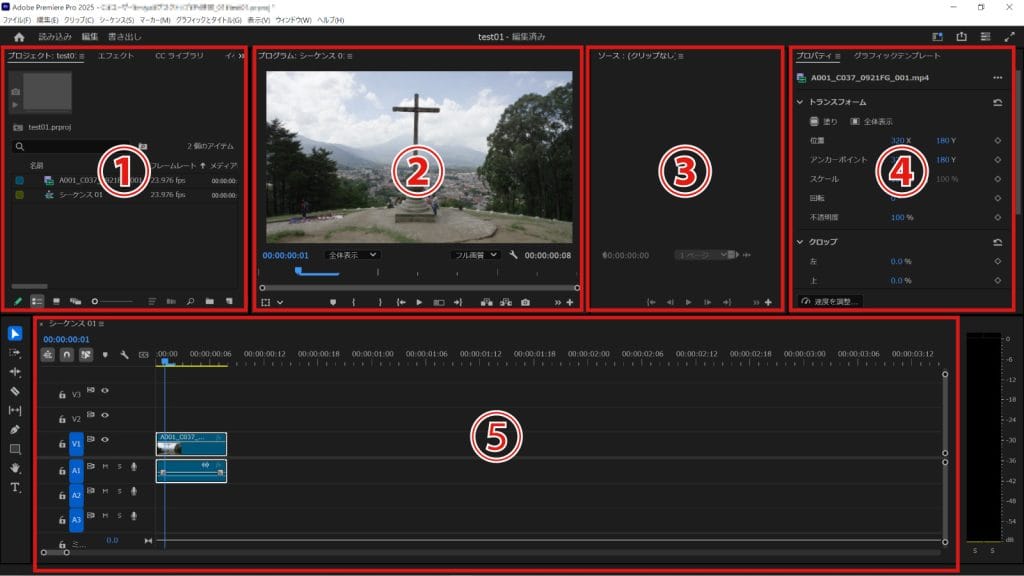1024x576 pixels.
Task: Toggle the lock on track V3
Action: click(x=62, y=394)
